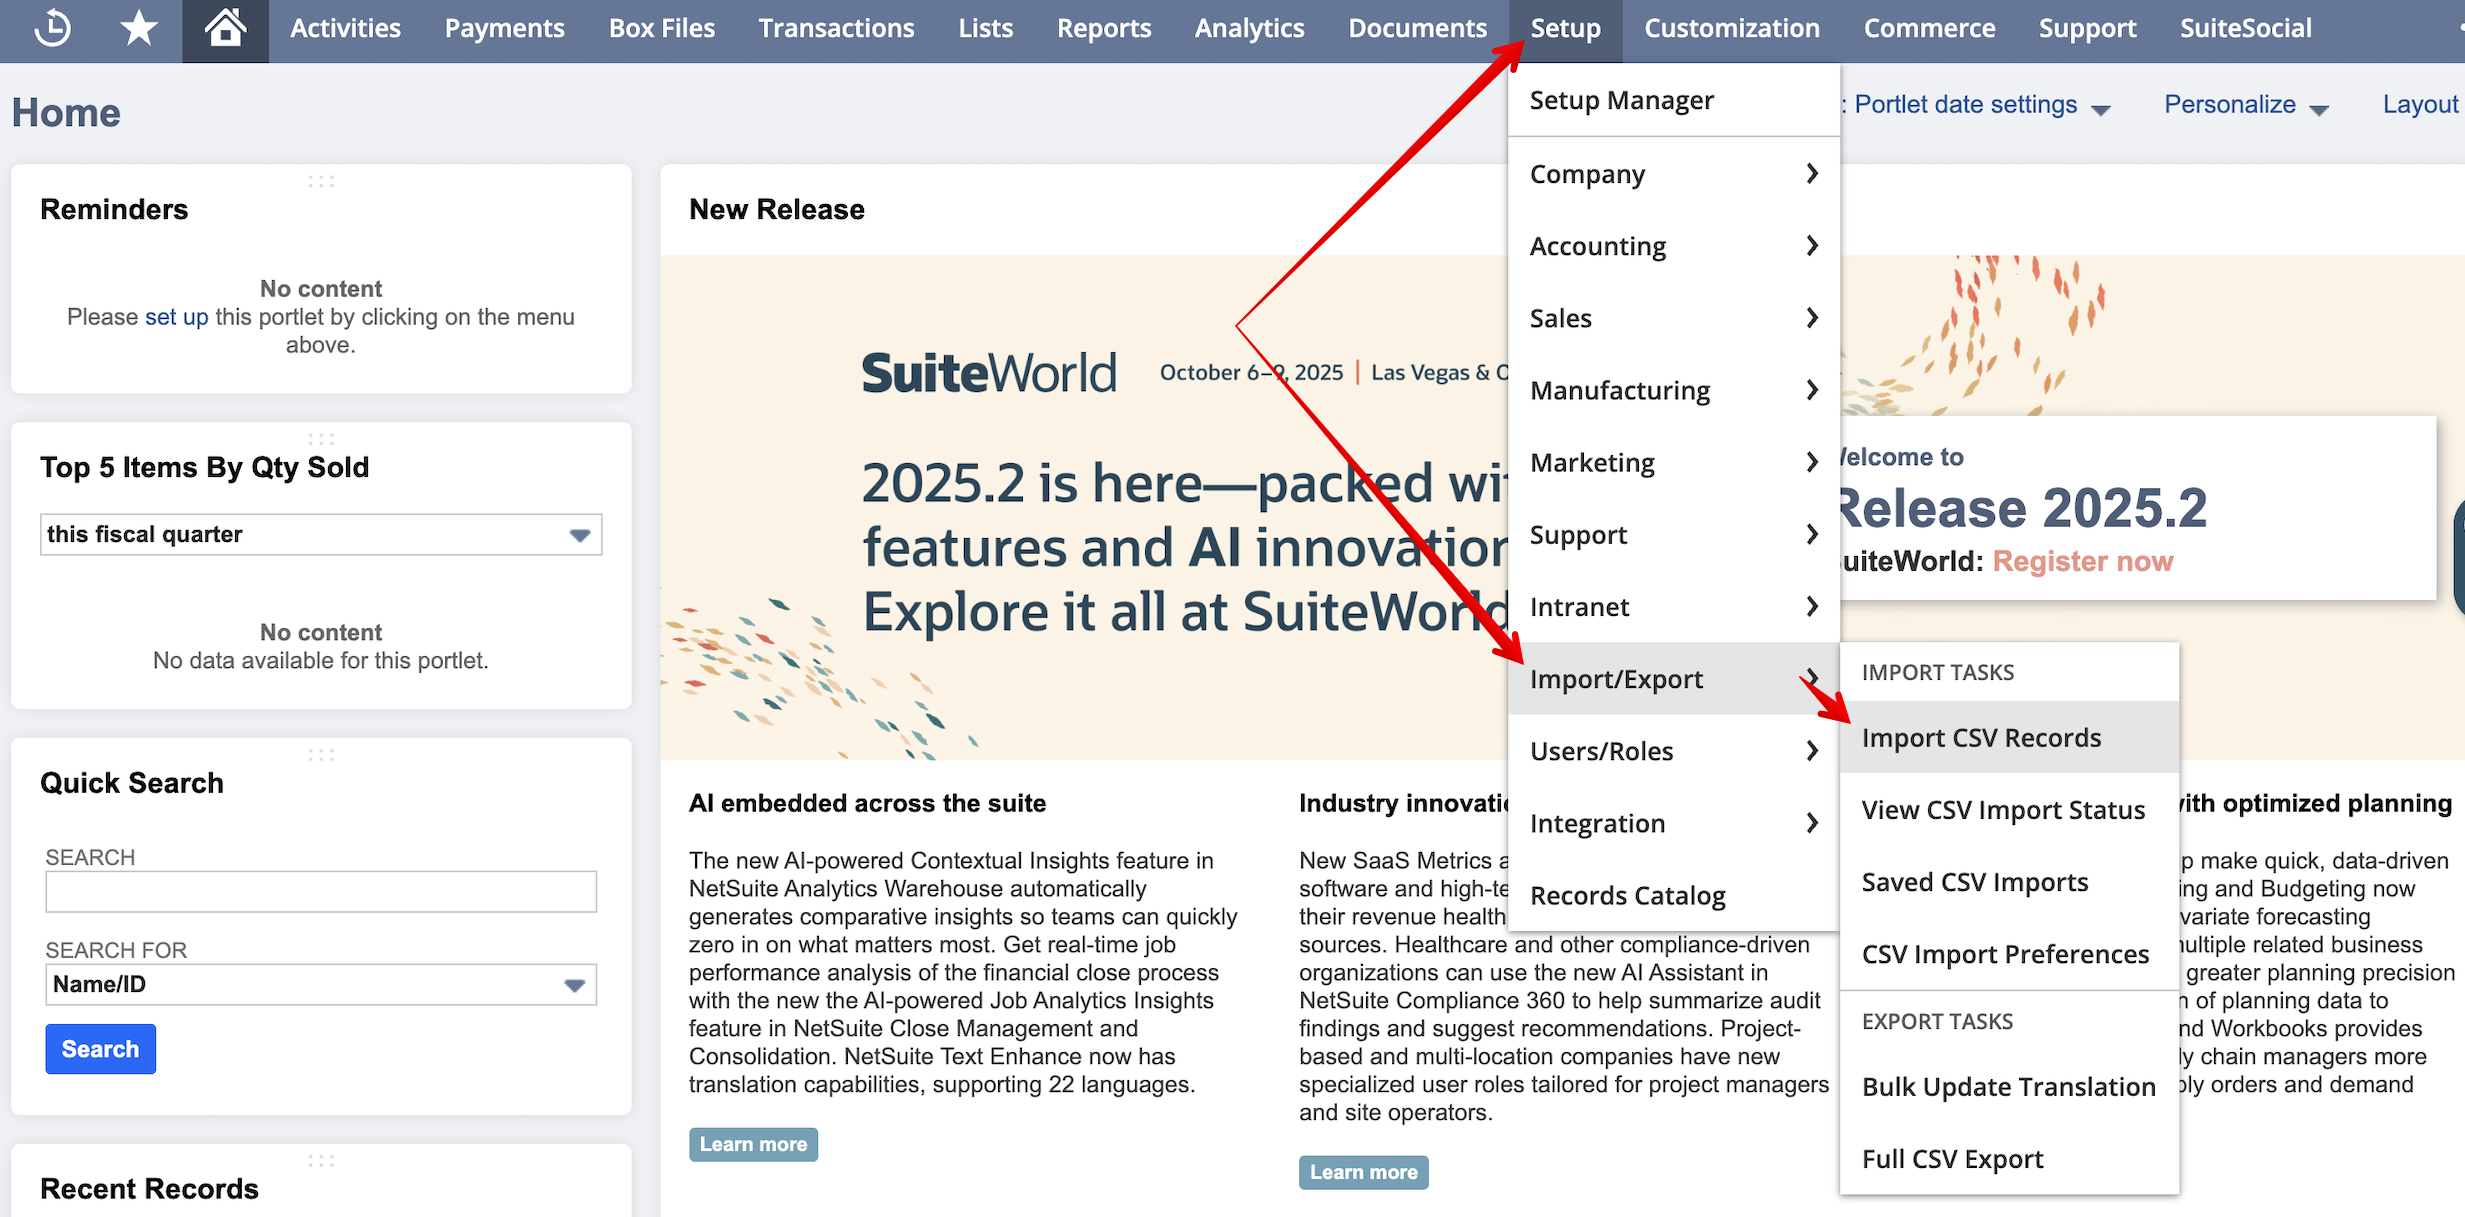This screenshot has height=1217, width=2465.
Task: Click Learn more under Industry innovation section
Action: [x=1363, y=1172]
